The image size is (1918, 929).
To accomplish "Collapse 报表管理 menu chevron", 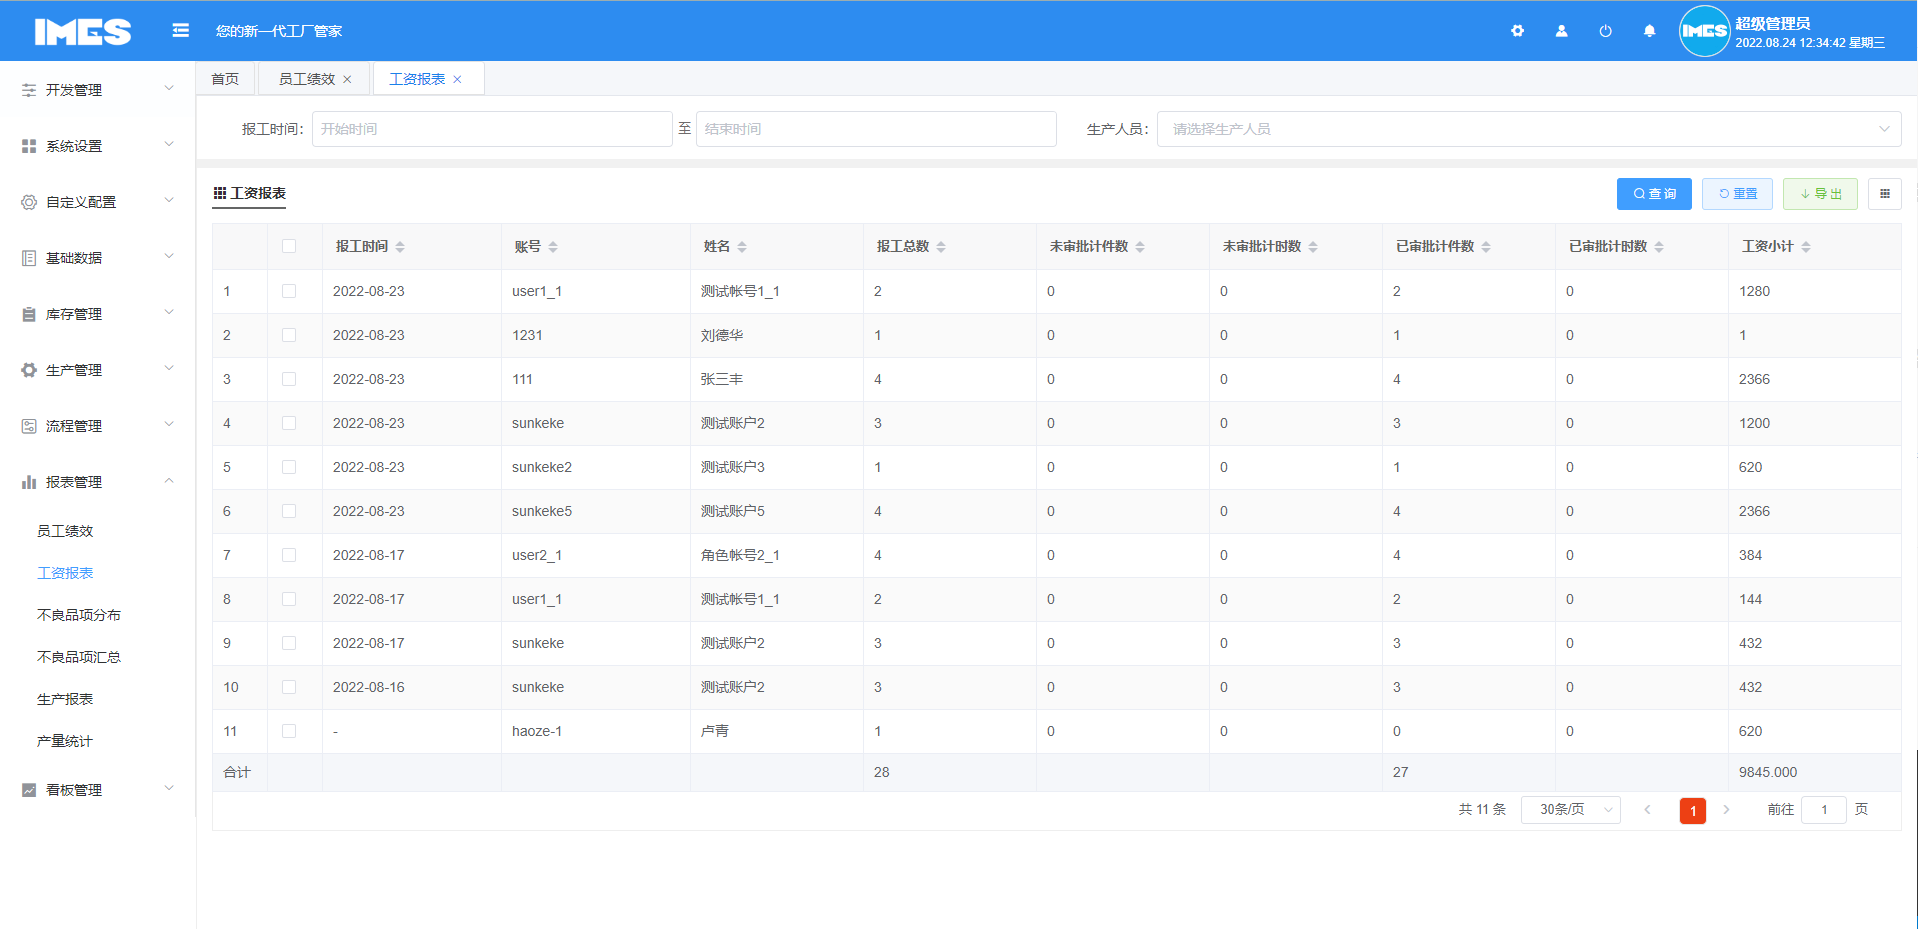I will pyautogui.click(x=169, y=481).
